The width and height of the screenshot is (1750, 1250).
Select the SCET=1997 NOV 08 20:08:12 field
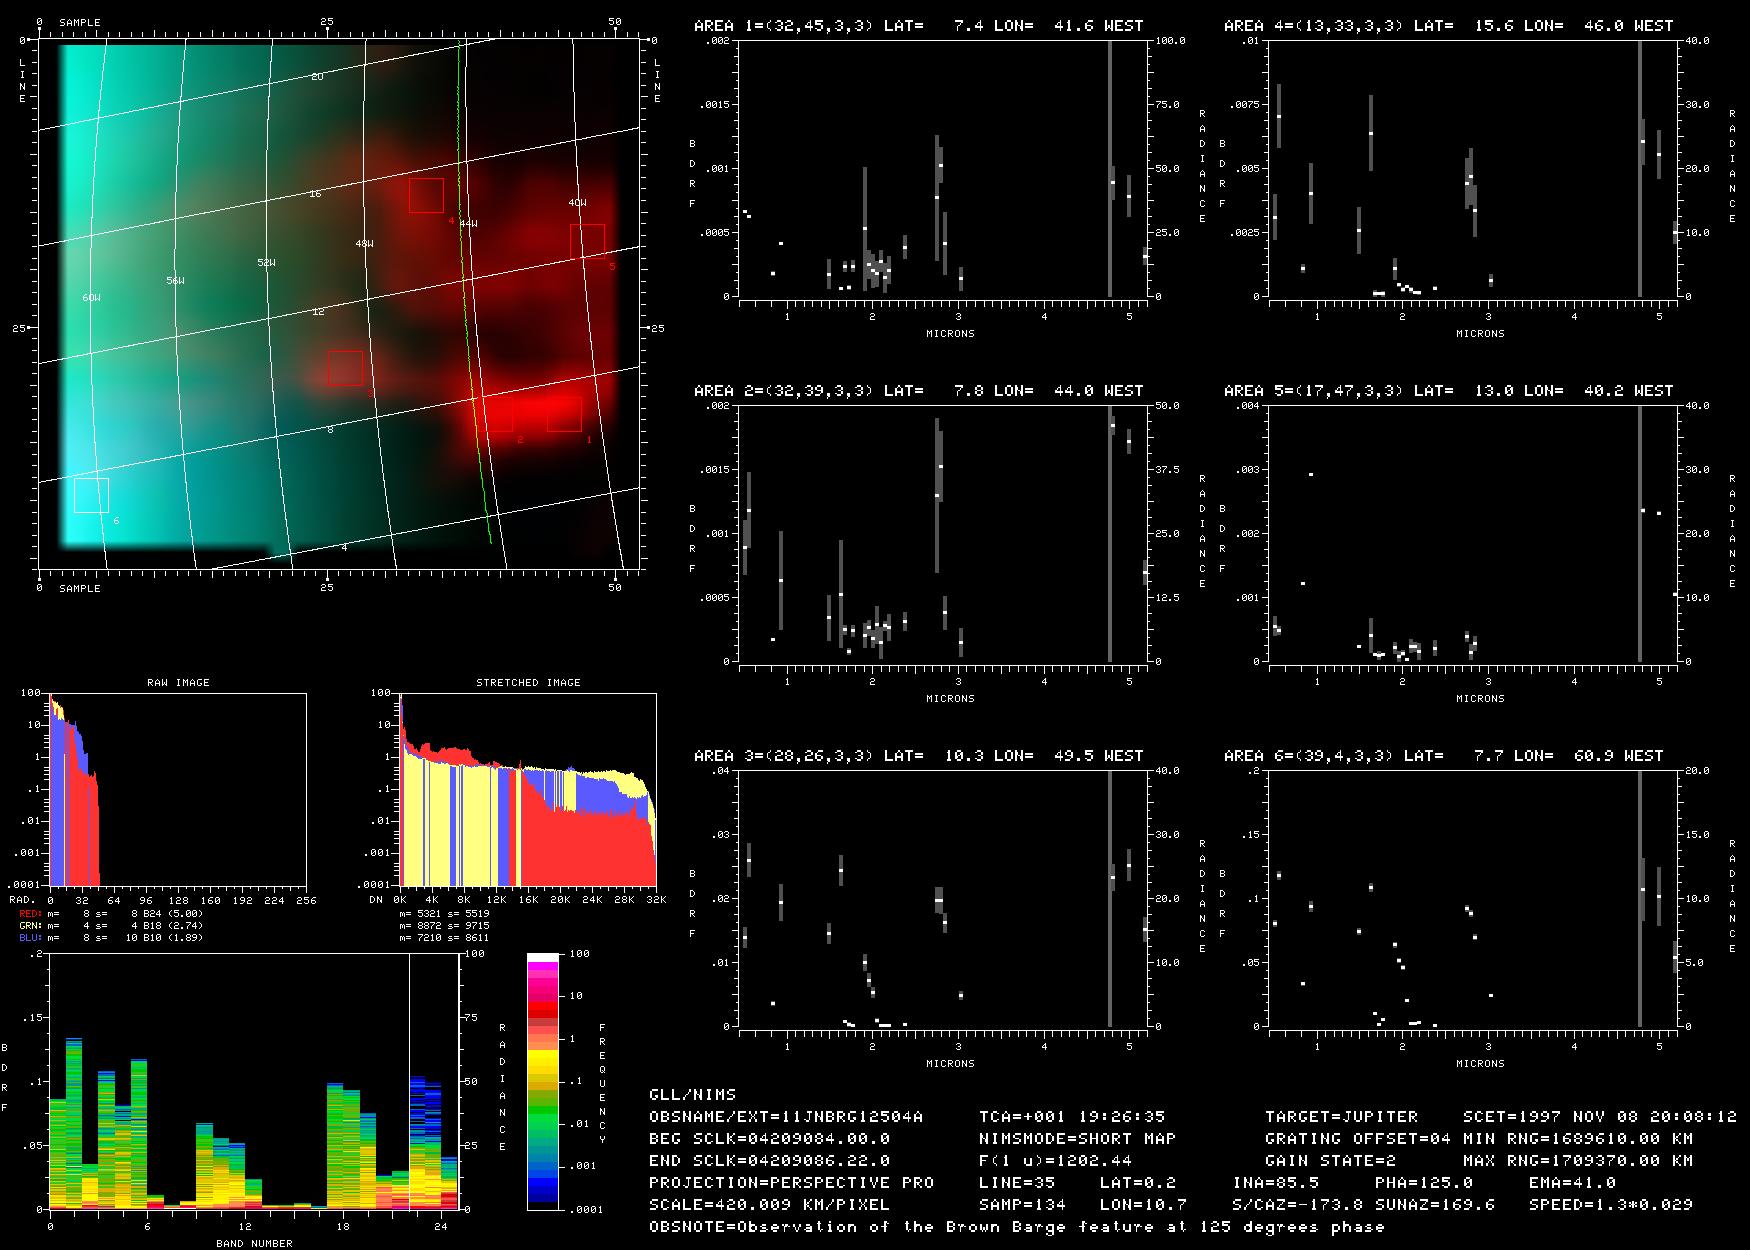[x=1599, y=1117]
